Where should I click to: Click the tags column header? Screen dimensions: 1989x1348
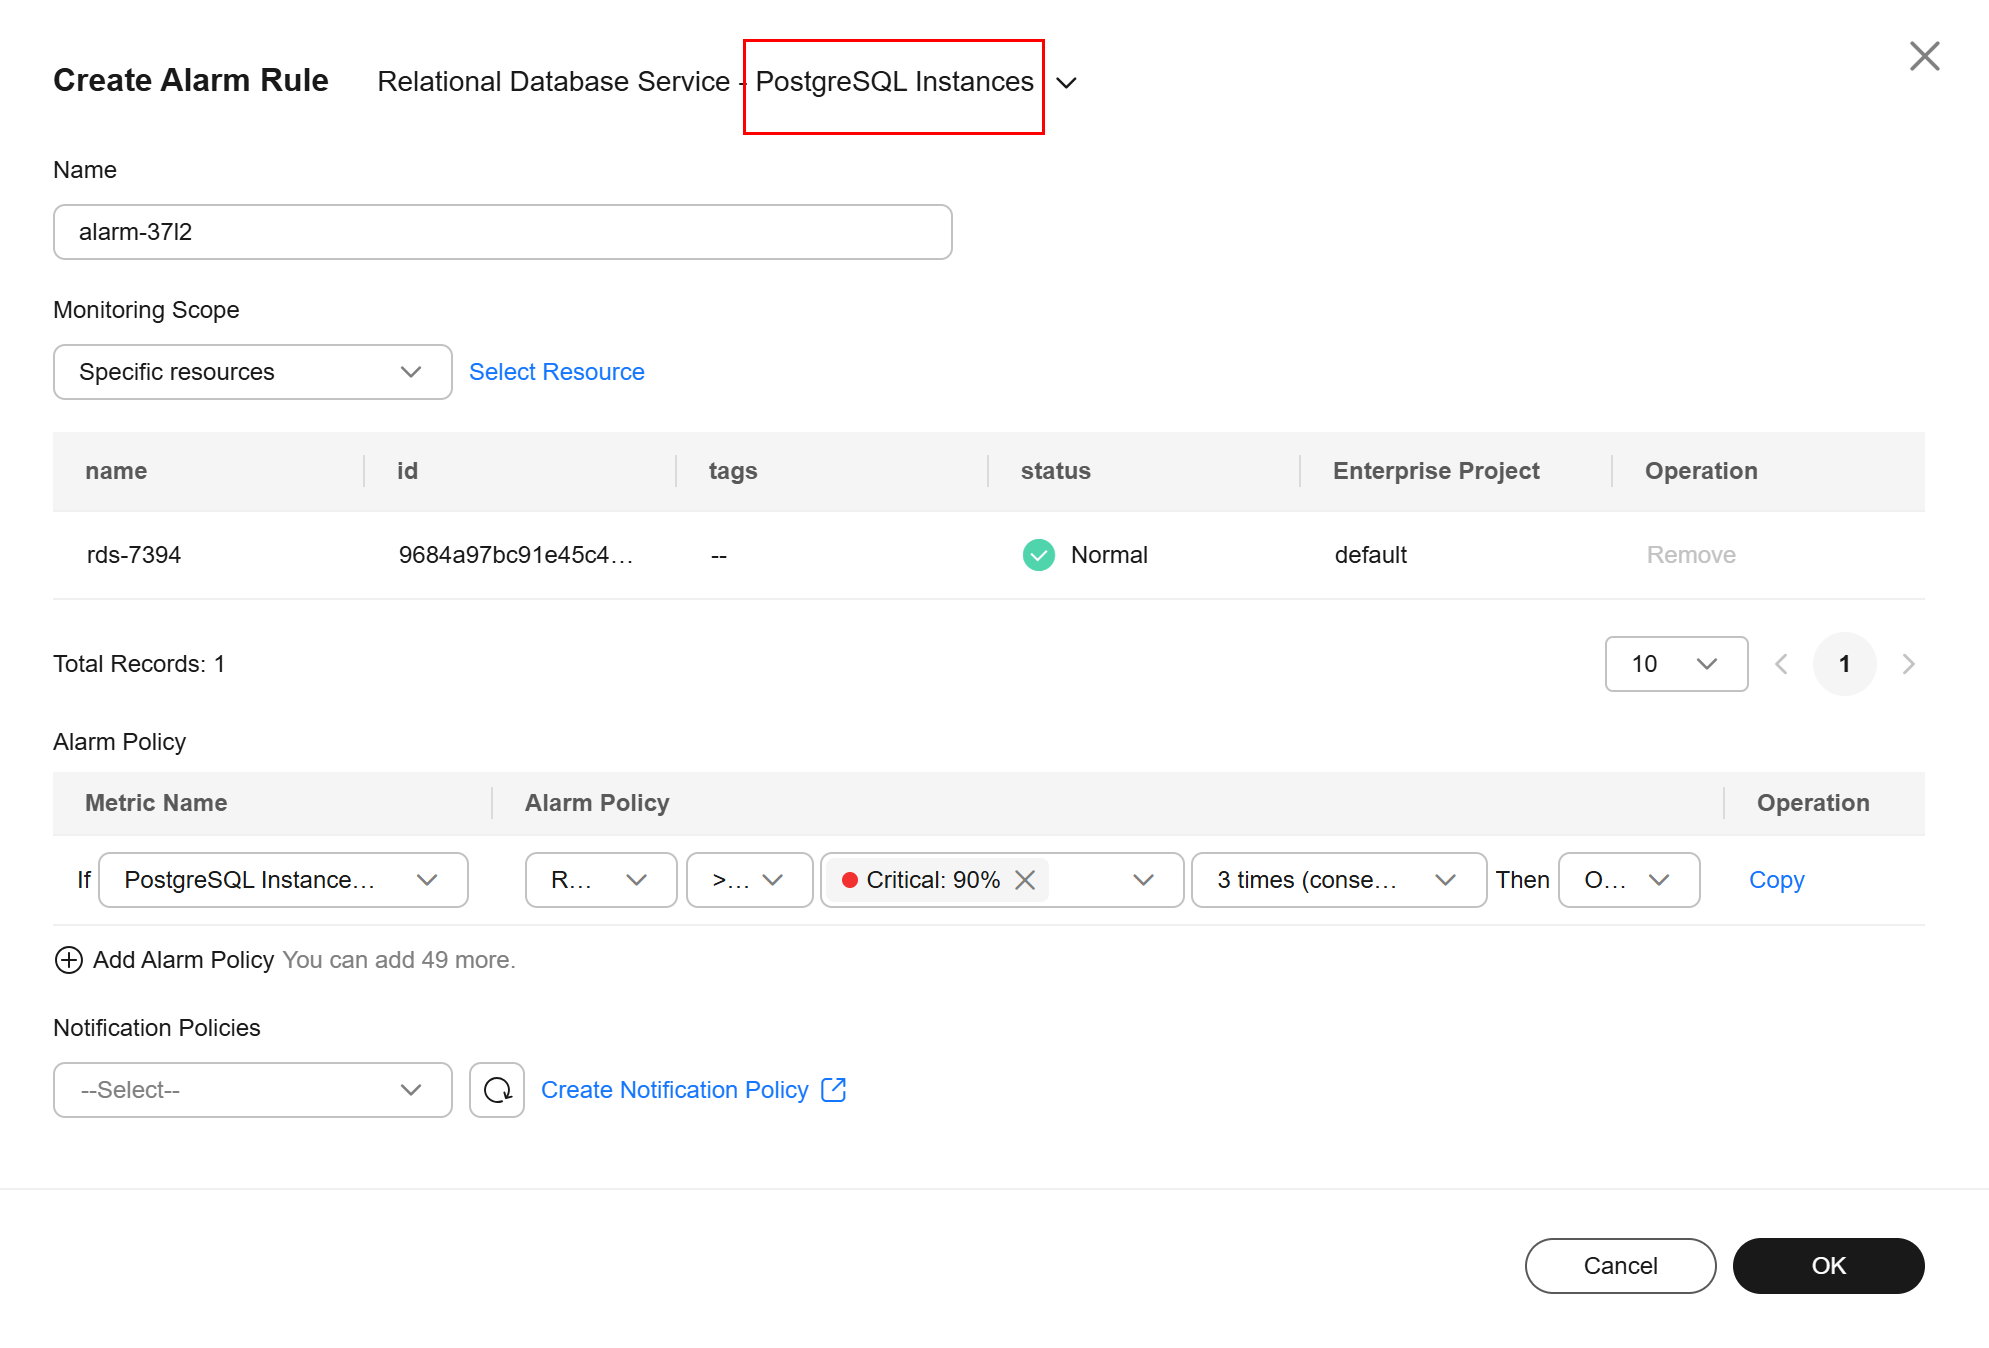(x=733, y=471)
